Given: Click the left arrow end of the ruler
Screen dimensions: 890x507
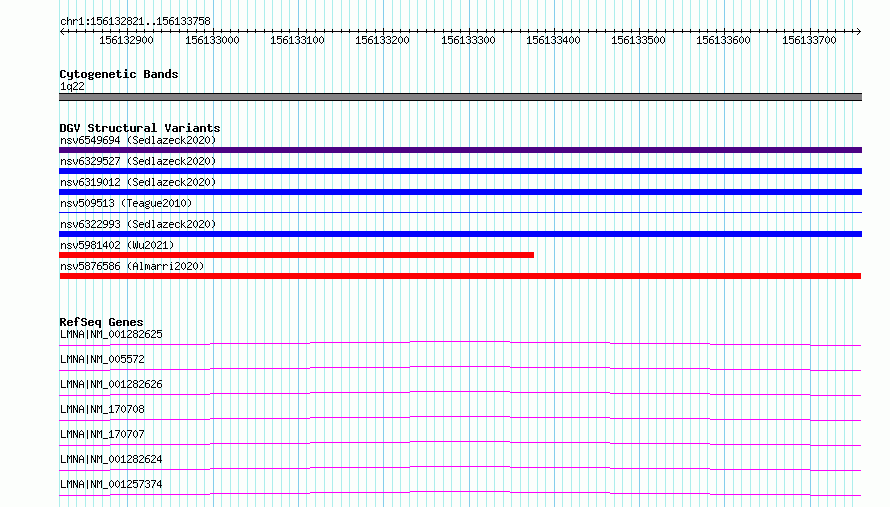Looking at the screenshot, I should 62,31.
